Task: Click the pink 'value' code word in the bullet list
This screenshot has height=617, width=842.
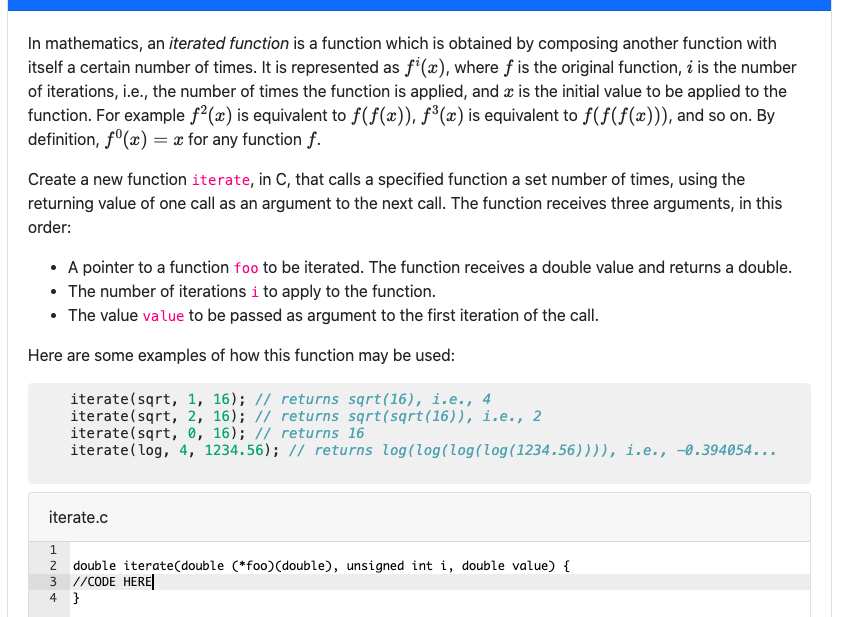Action: pos(163,316)
